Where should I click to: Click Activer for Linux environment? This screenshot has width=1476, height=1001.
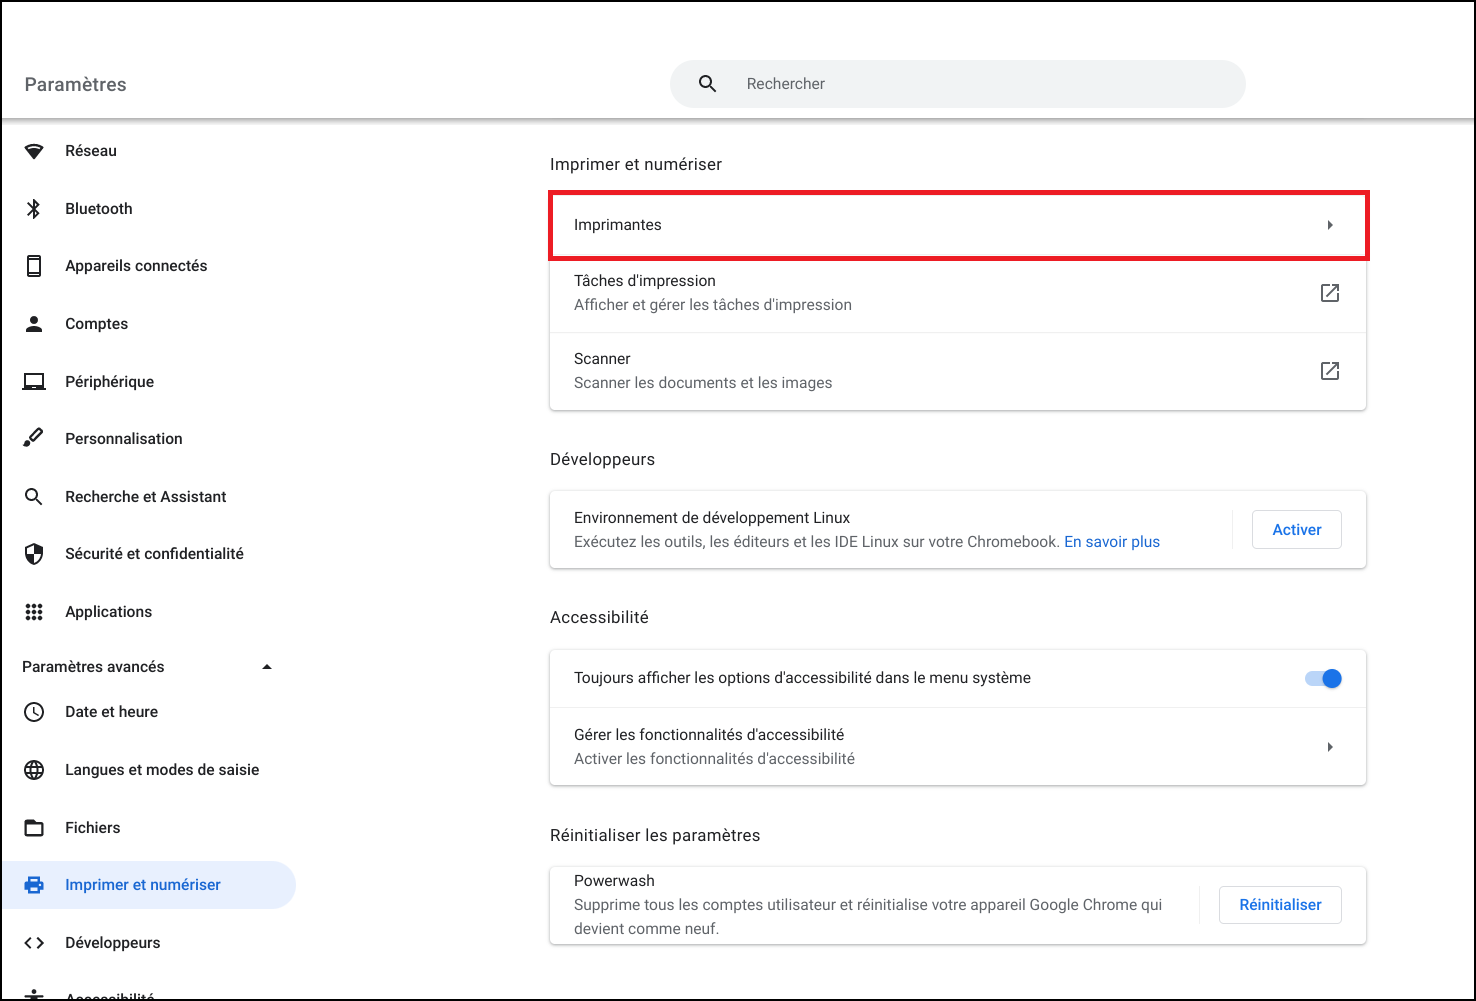[1296, 530]
